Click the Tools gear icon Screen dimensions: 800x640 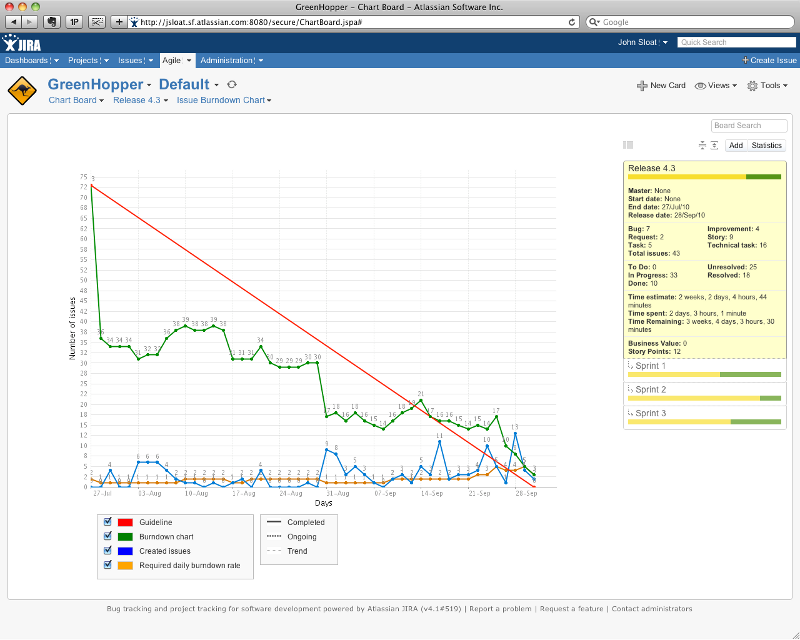(752, 86)
